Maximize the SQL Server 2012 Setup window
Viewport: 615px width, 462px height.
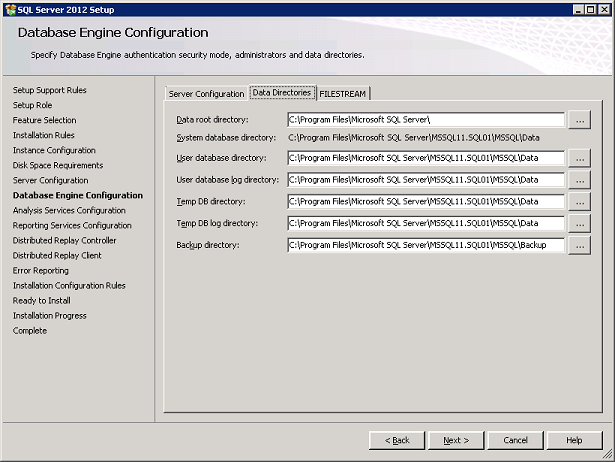(590, 10)
